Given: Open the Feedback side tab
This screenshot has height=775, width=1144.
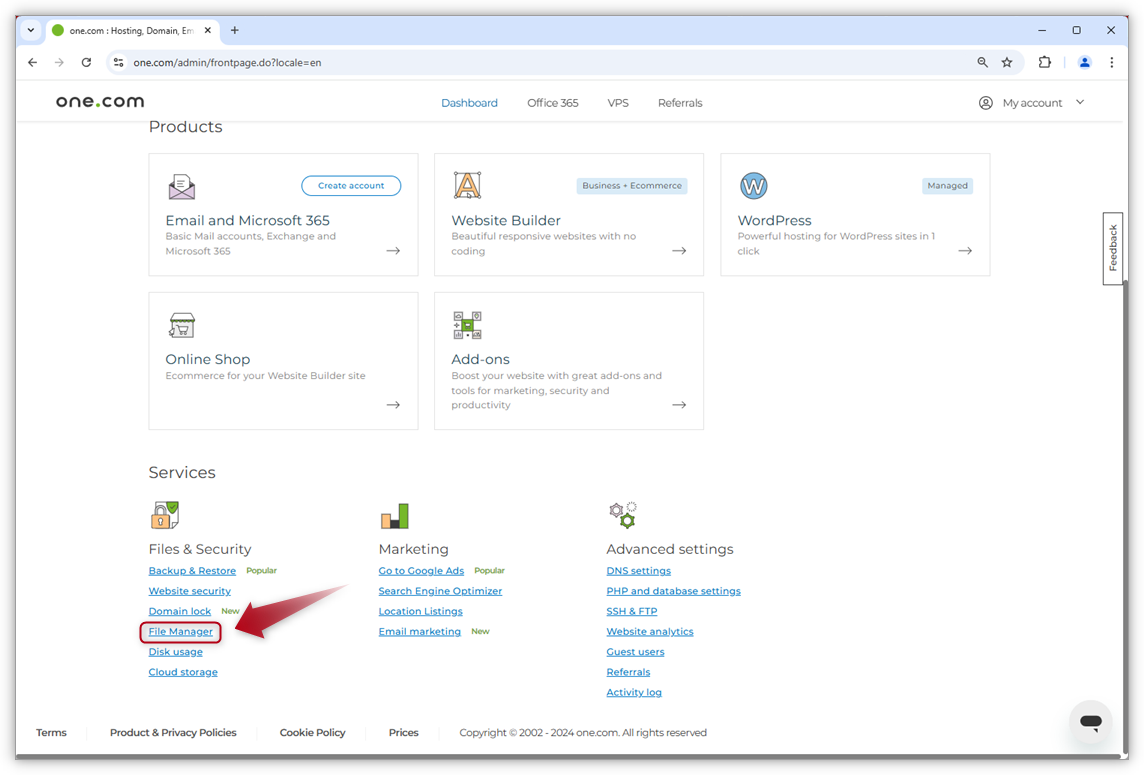Looking at the screenshot, I should point(1112,248).
